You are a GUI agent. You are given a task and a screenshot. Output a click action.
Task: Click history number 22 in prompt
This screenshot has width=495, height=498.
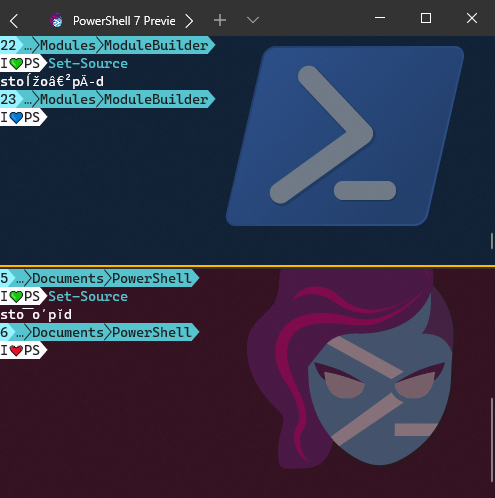click(x=8, y=45)
